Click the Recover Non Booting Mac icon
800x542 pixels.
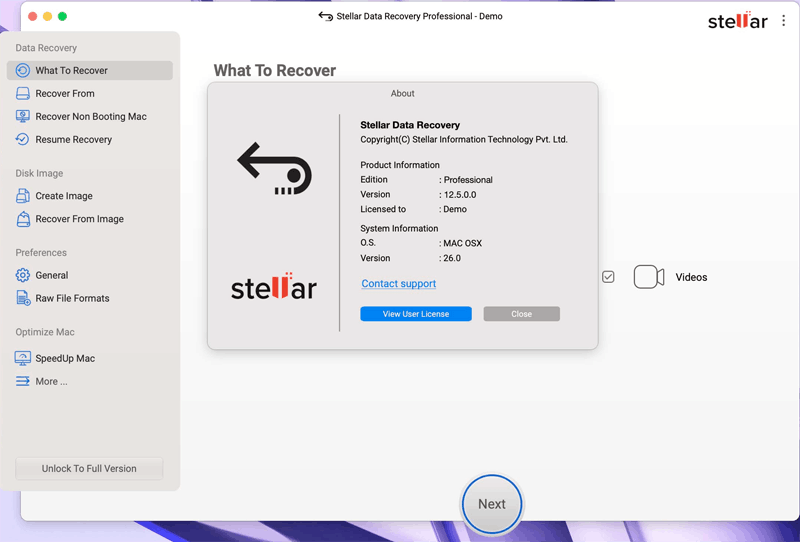[22, 116]
